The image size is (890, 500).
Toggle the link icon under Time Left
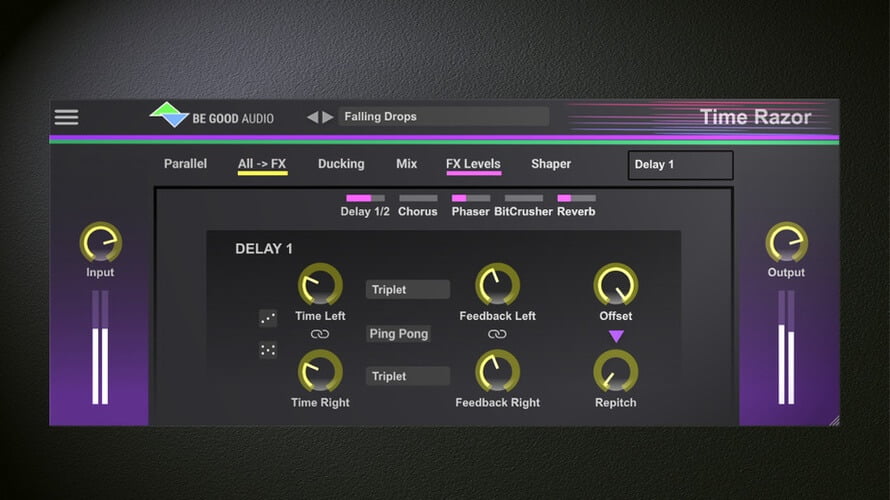[x=320, y=334]
